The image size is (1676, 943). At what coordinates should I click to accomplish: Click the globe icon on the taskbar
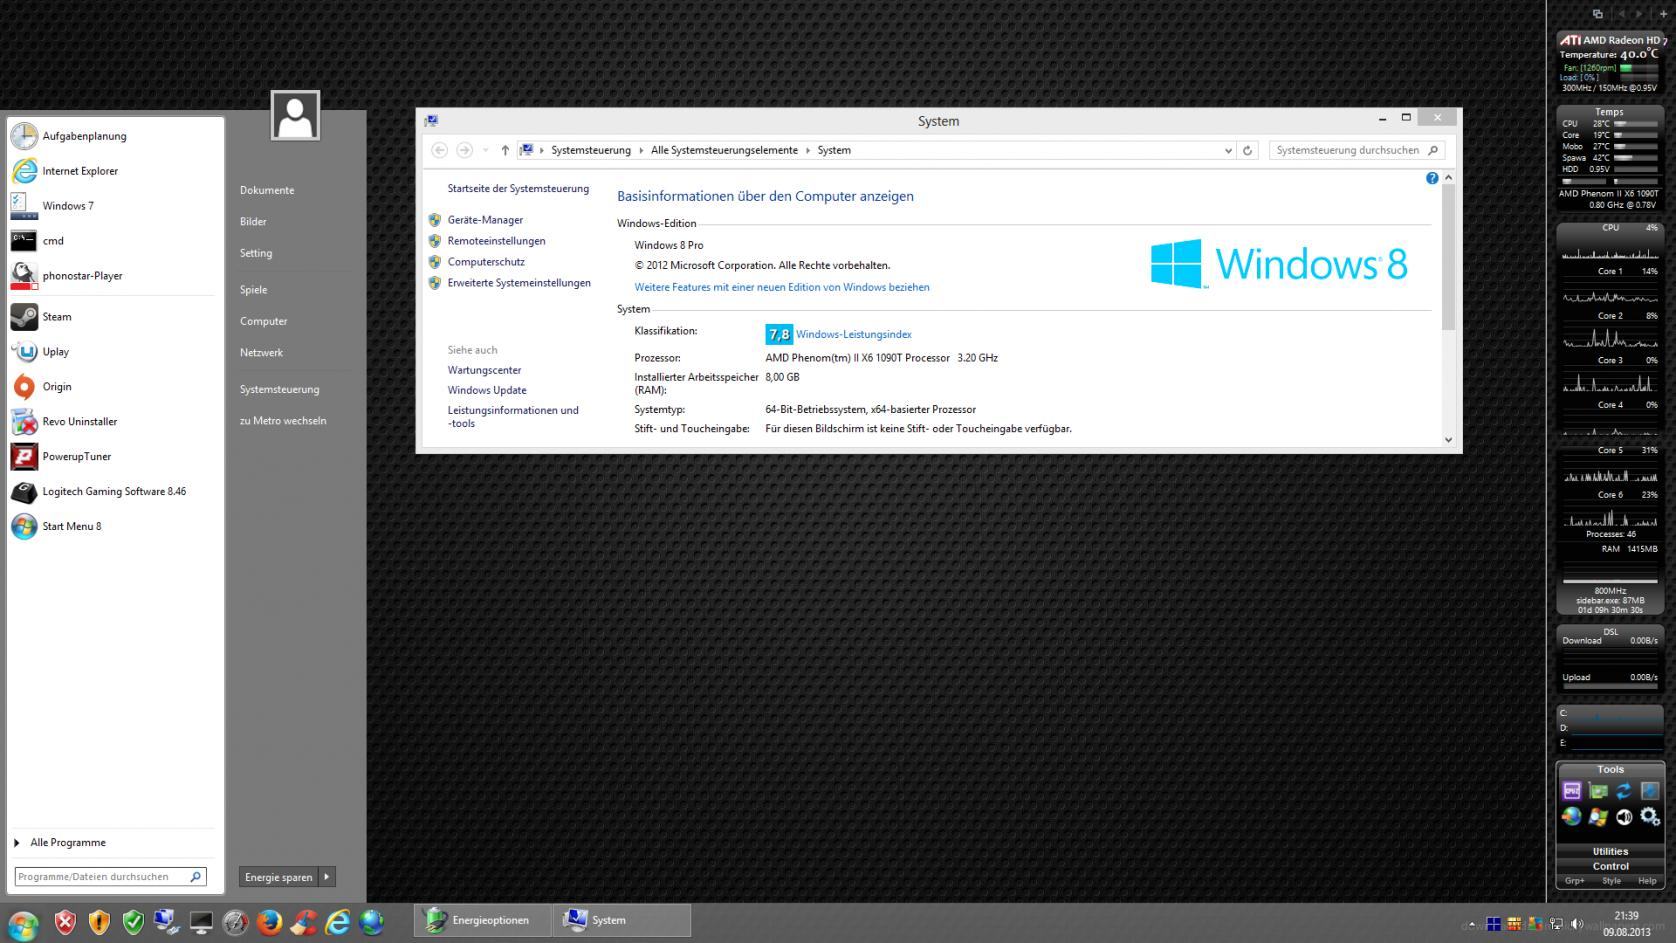[371, 922]
